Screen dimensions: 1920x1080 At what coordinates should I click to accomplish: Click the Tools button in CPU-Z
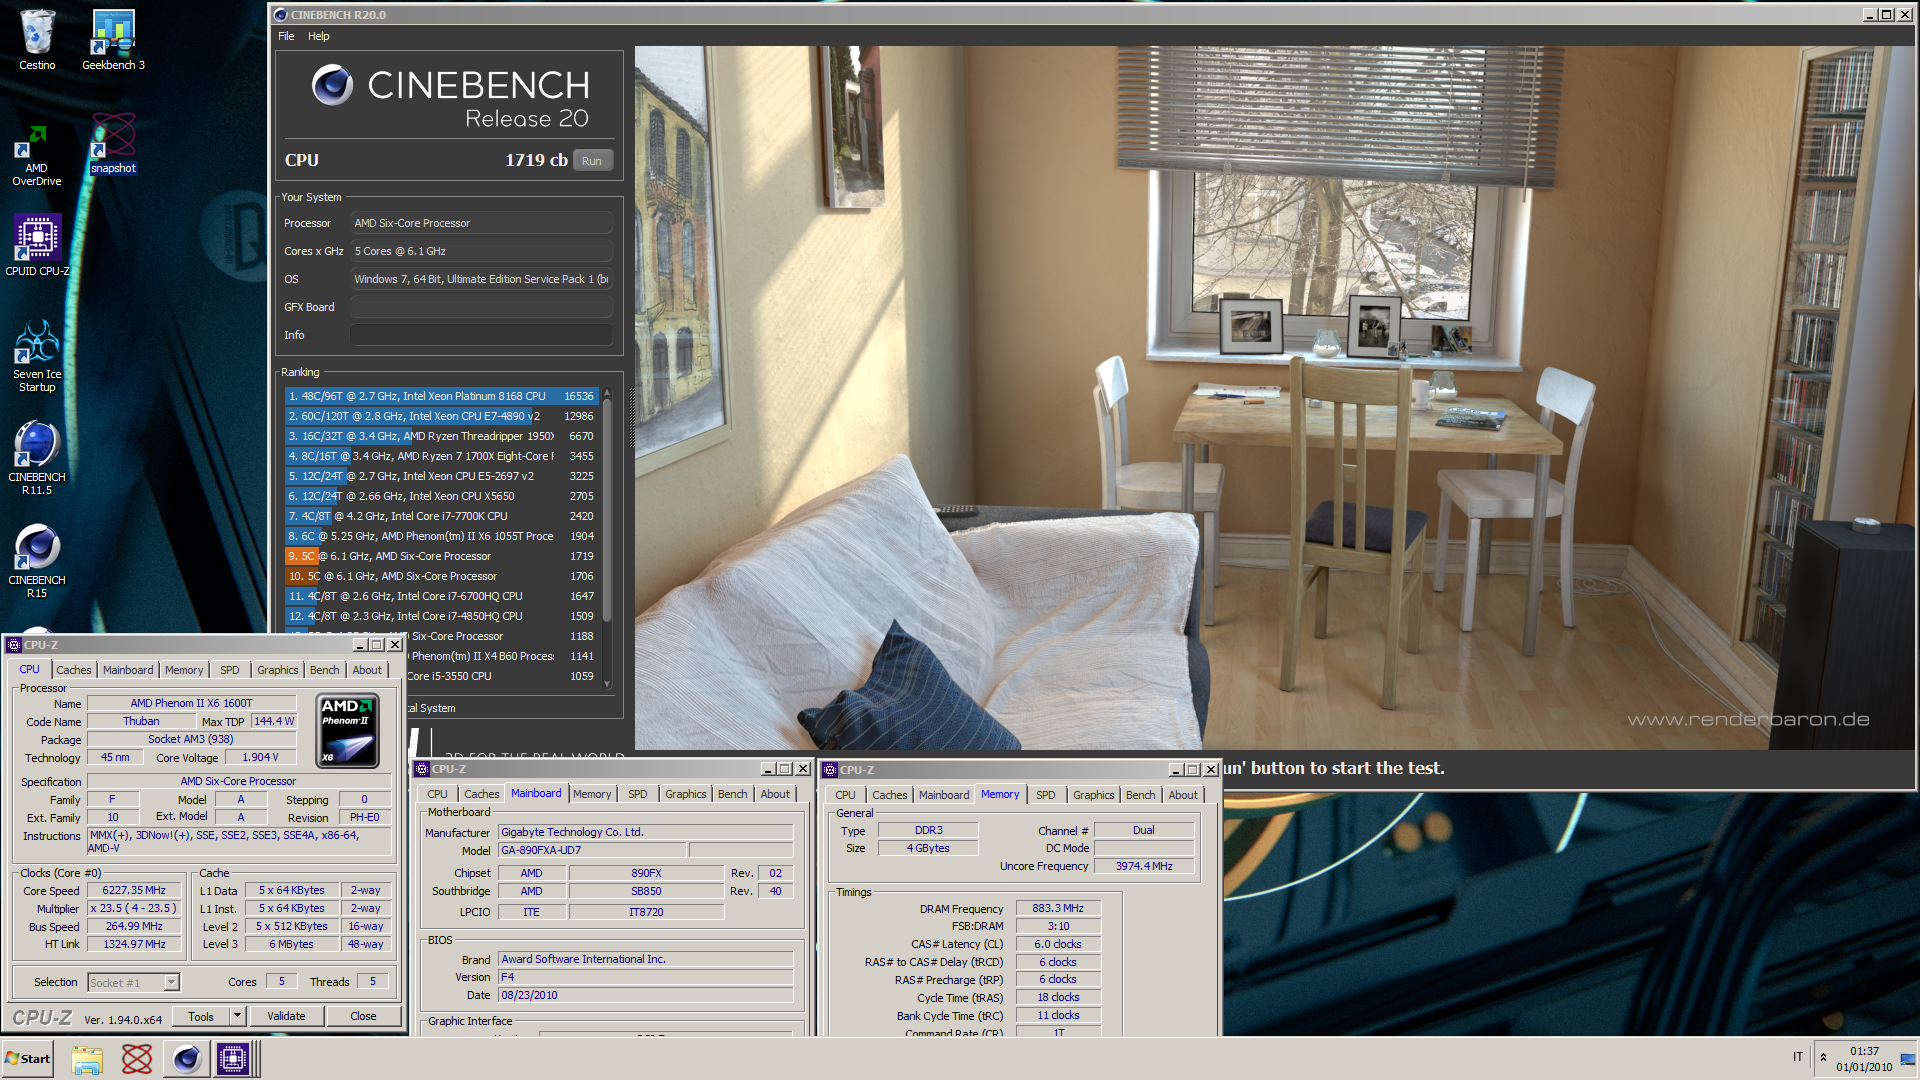click(201, 1016)
